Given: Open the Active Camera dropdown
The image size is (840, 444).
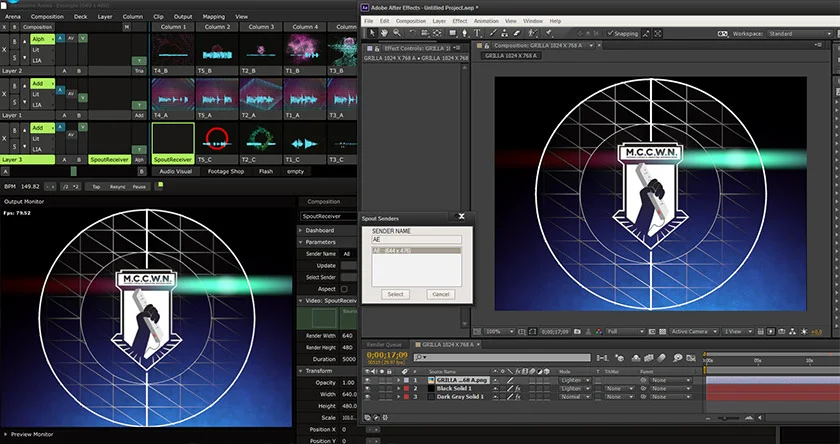Looking at the screenshot, I should pyautogui.click(x=694, y=332).
